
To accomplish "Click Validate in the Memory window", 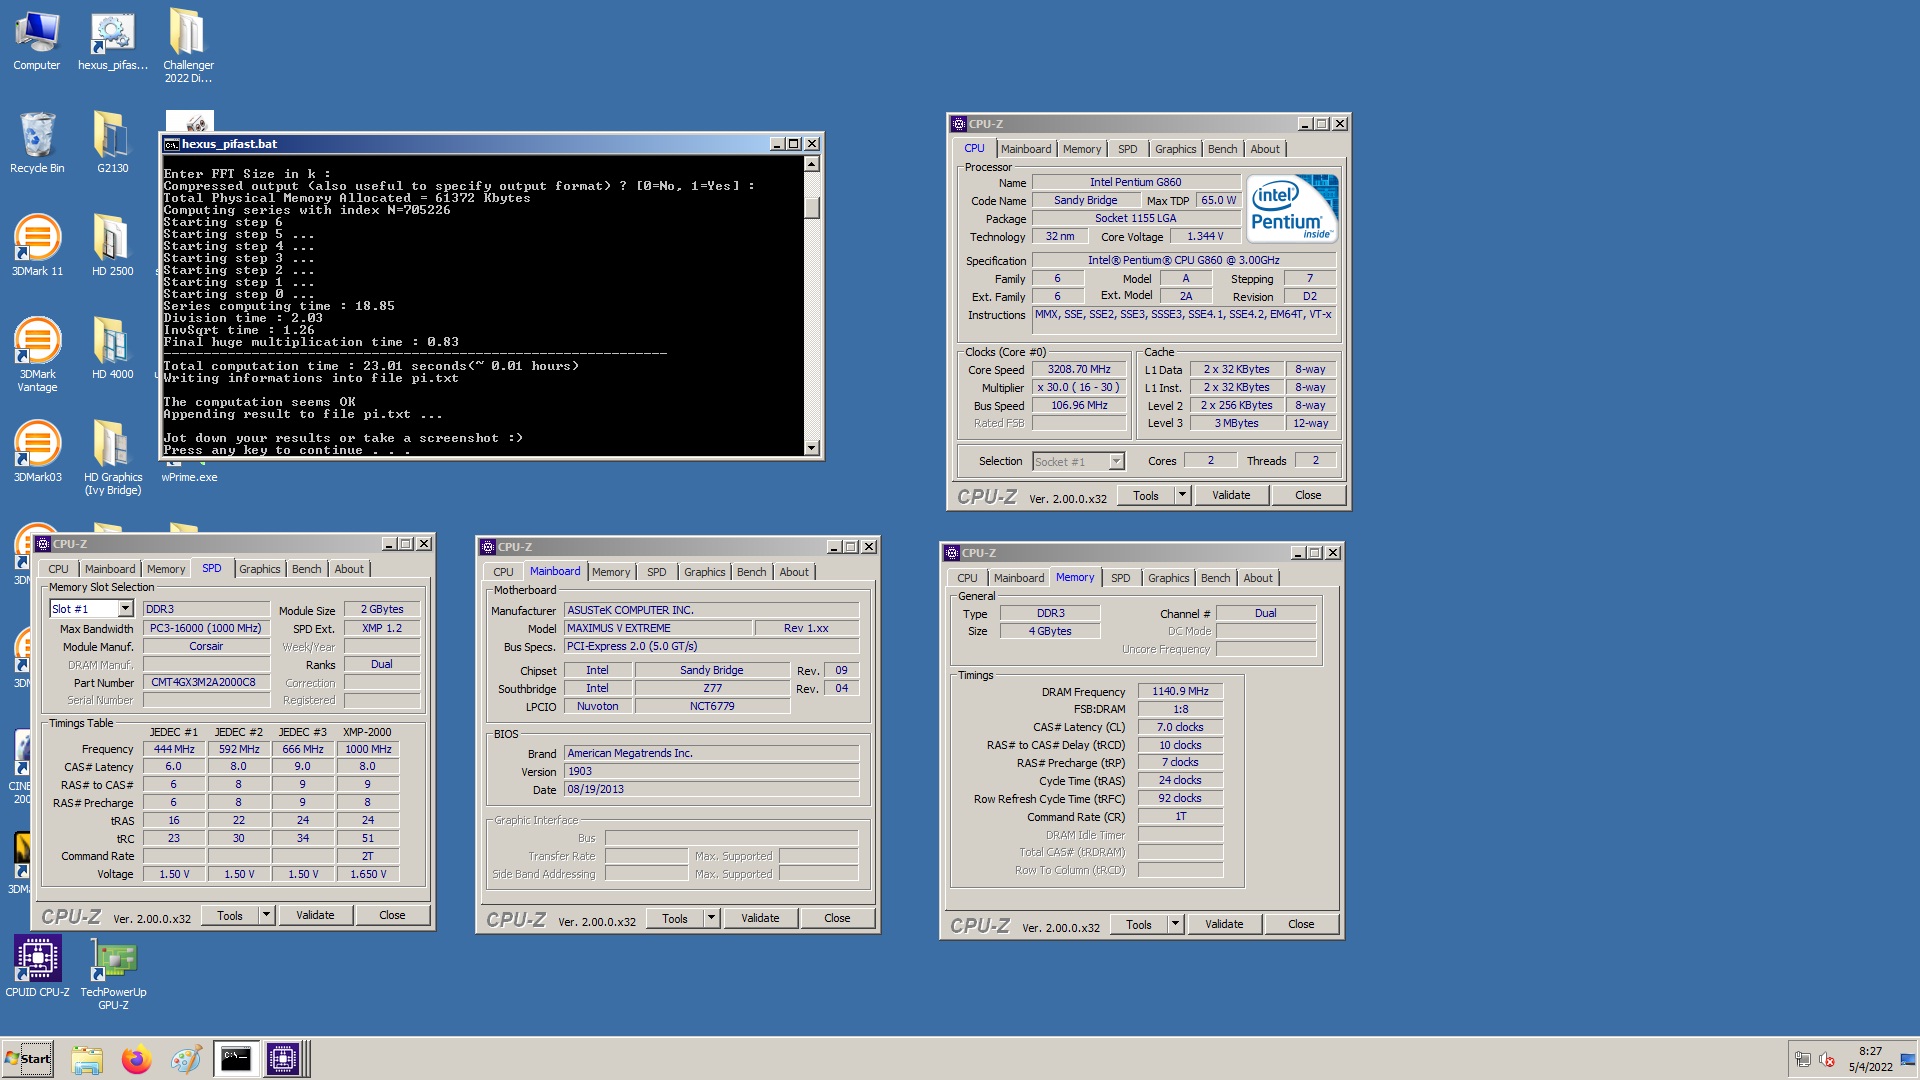I will 1224,925.
